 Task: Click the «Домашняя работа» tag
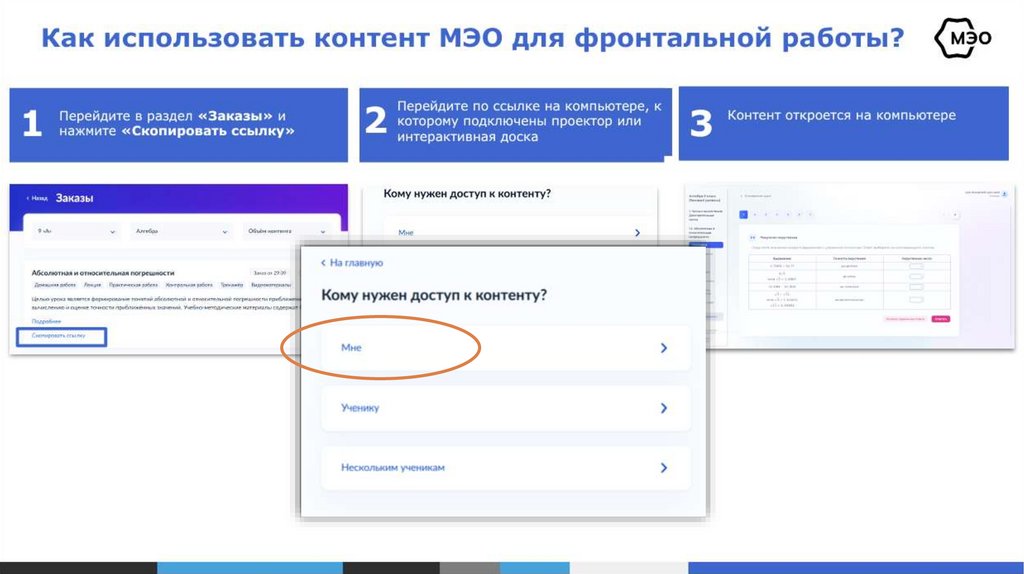tap(55, 285)
